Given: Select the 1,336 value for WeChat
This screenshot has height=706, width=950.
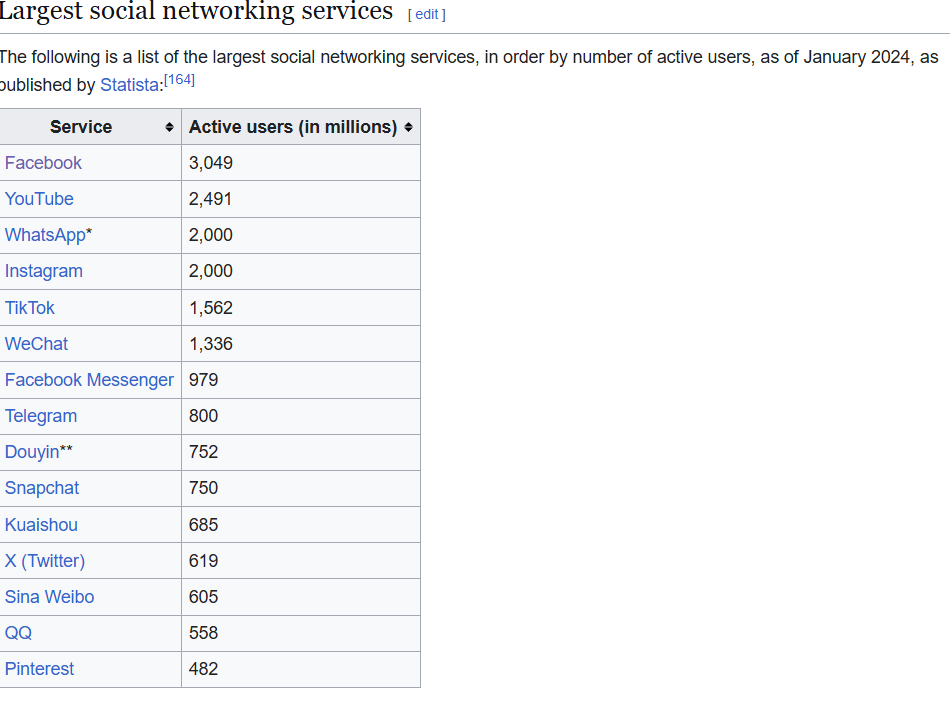Looking at the screenshot, I should [211, 344].
